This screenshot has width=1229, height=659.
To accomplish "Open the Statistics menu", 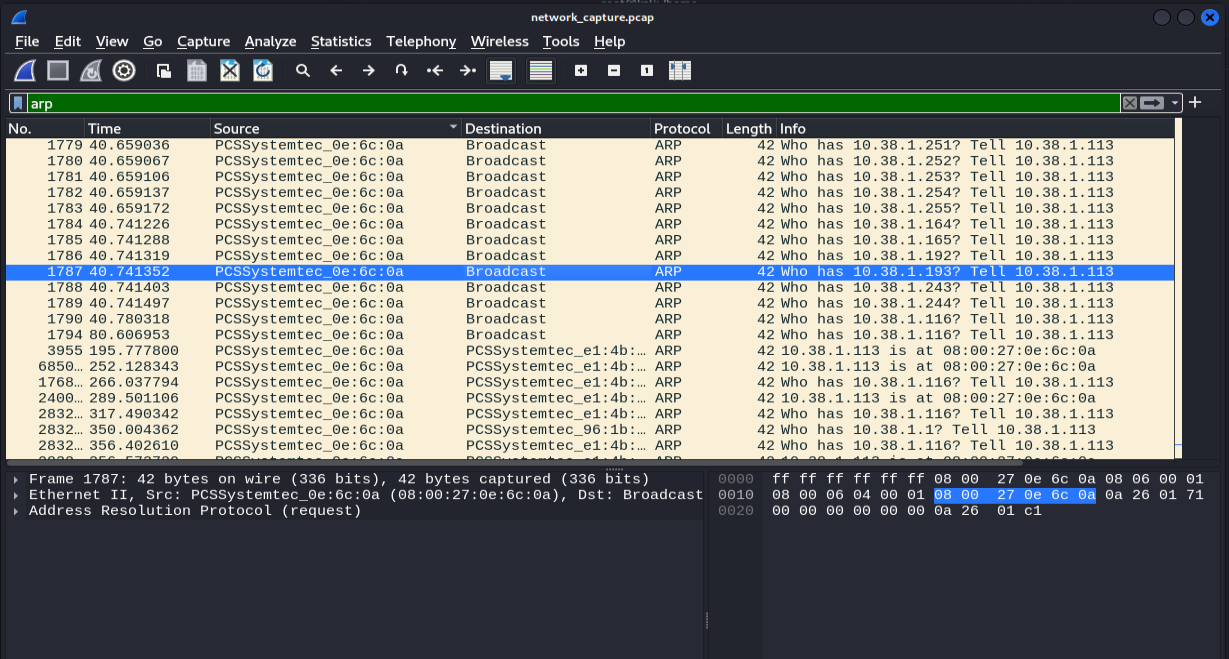I will coord(341,41).
